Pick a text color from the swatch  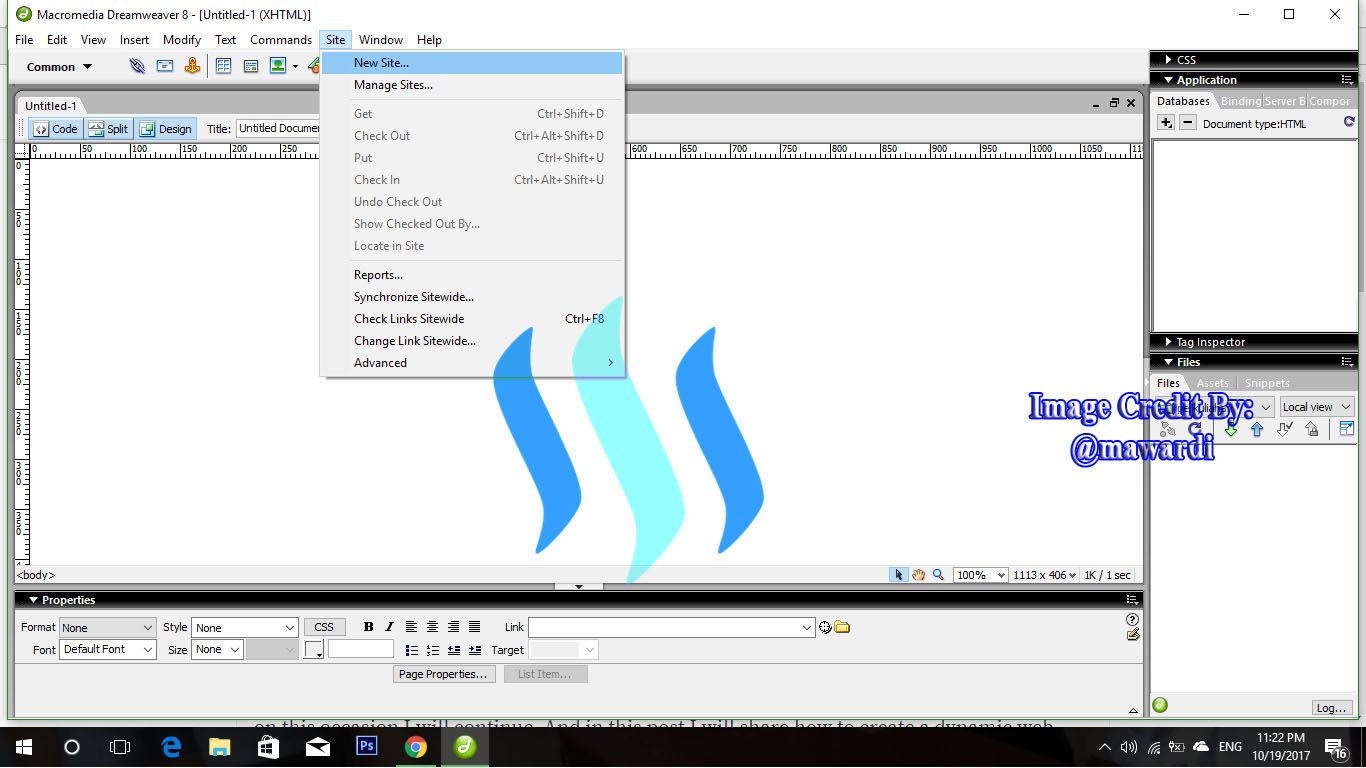click(314, 650)
